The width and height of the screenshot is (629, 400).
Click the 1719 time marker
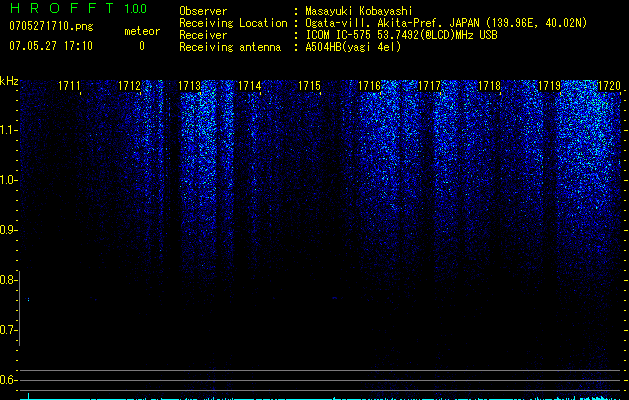click(x=550, y=86)
